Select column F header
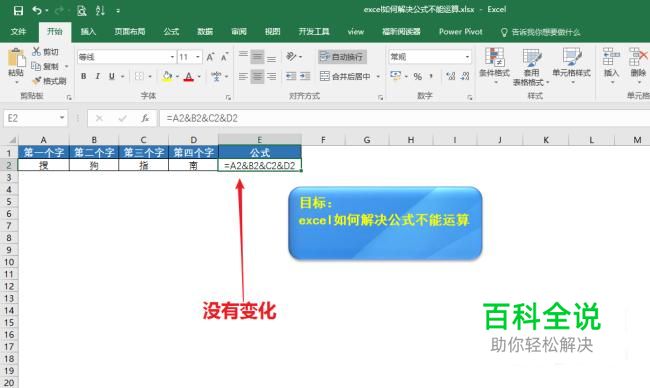The height and width of the screenshot is (388, 650). point(323,140)
